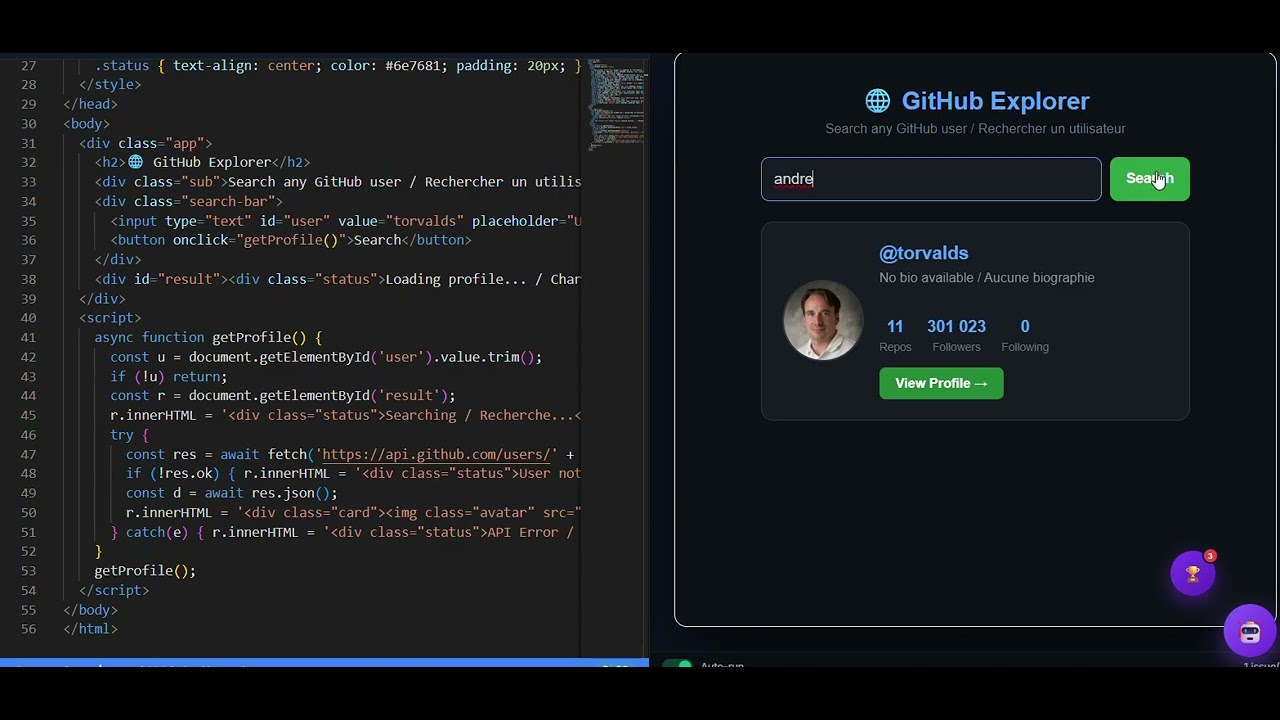Click the green Search button
1280x720 pixels.
1149,179
